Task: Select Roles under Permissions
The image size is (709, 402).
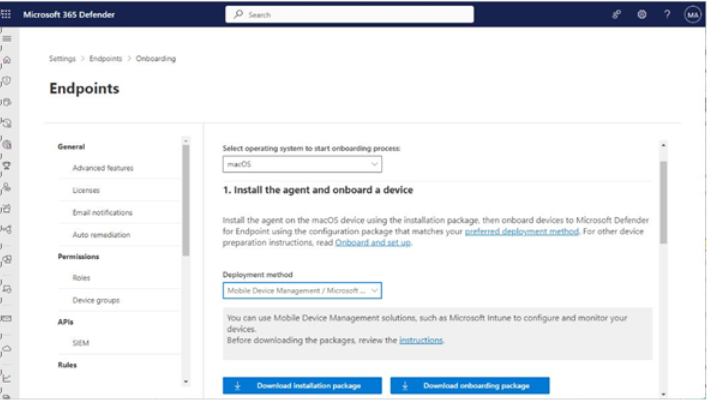Action: pos(81,278)
